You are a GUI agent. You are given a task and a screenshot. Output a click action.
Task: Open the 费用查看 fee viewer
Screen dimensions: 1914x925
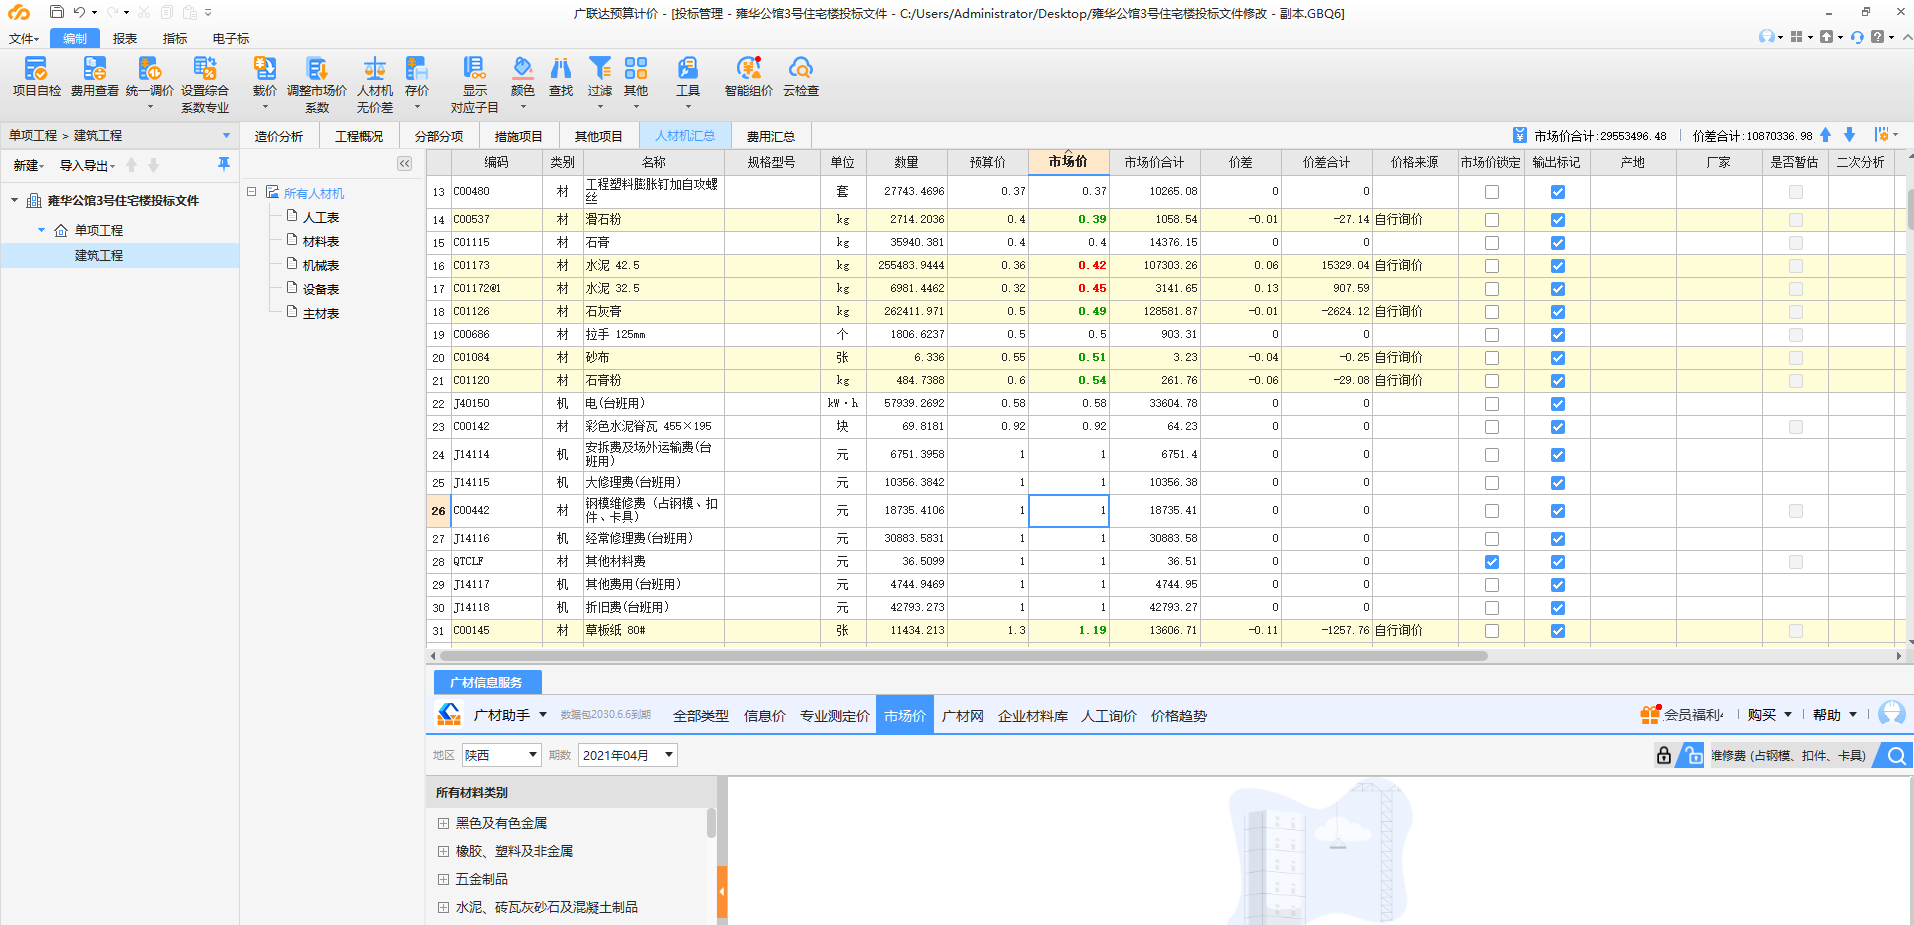click(94, 77)
